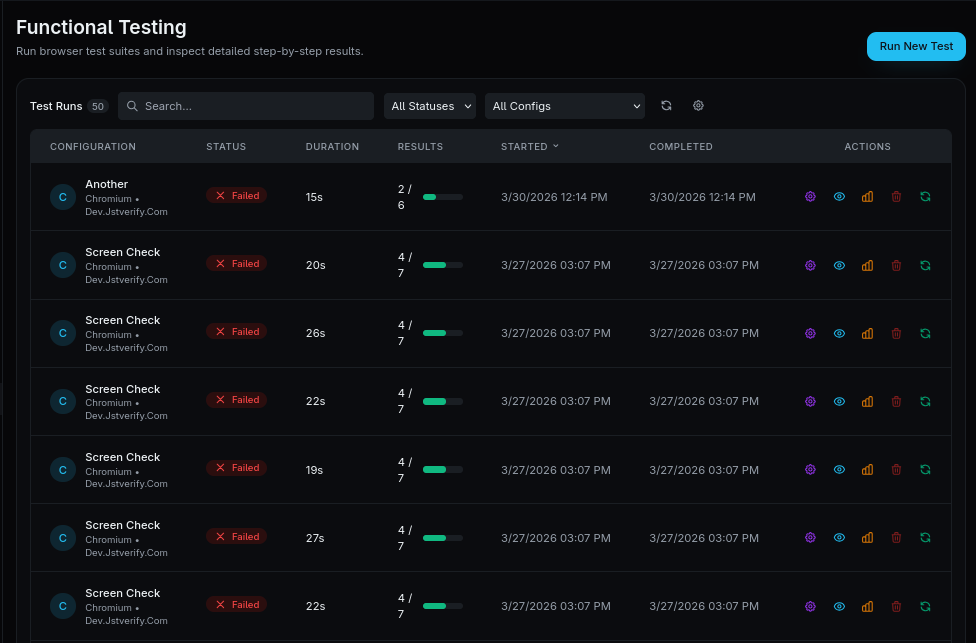Open settings for the Another test run
This screenshot has width=976, height=643.
[810, 197]
